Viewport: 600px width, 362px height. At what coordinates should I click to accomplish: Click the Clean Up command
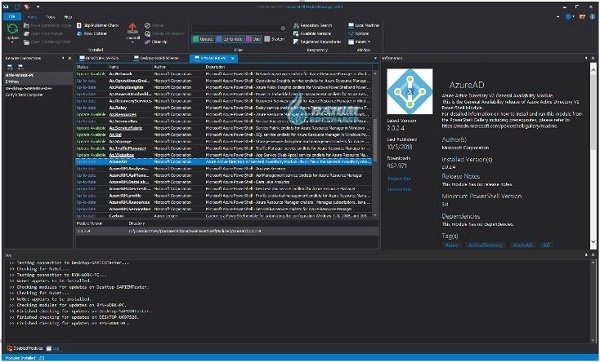[156, 42]
